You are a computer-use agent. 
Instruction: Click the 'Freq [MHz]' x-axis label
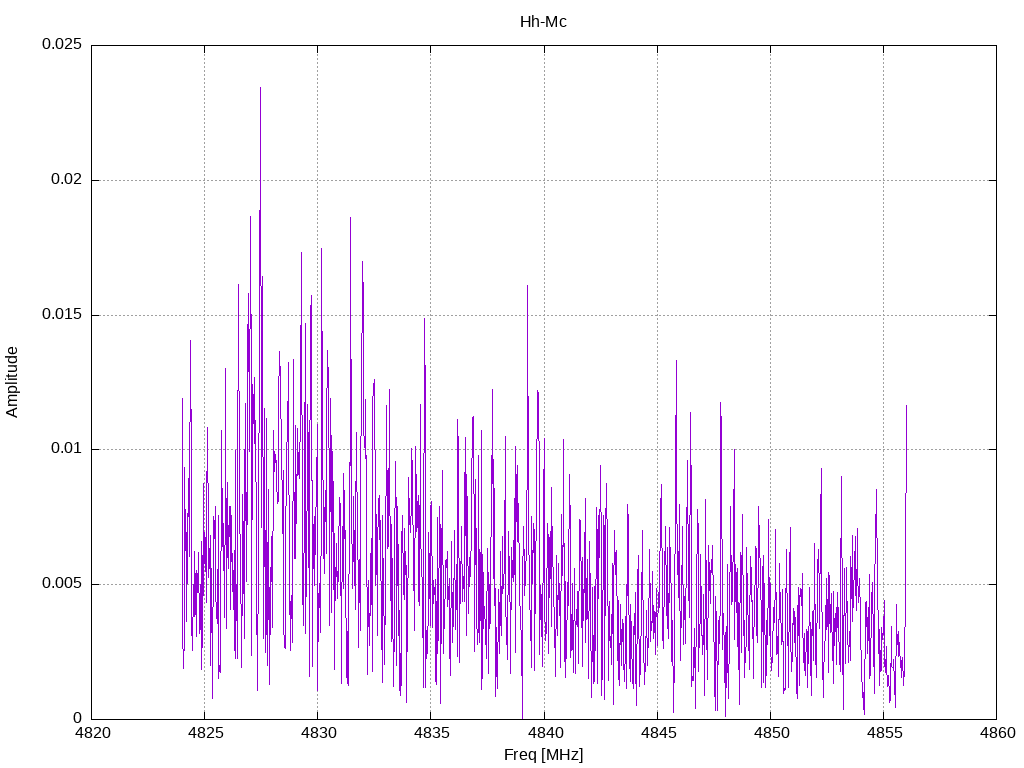[x=543, y=755]
